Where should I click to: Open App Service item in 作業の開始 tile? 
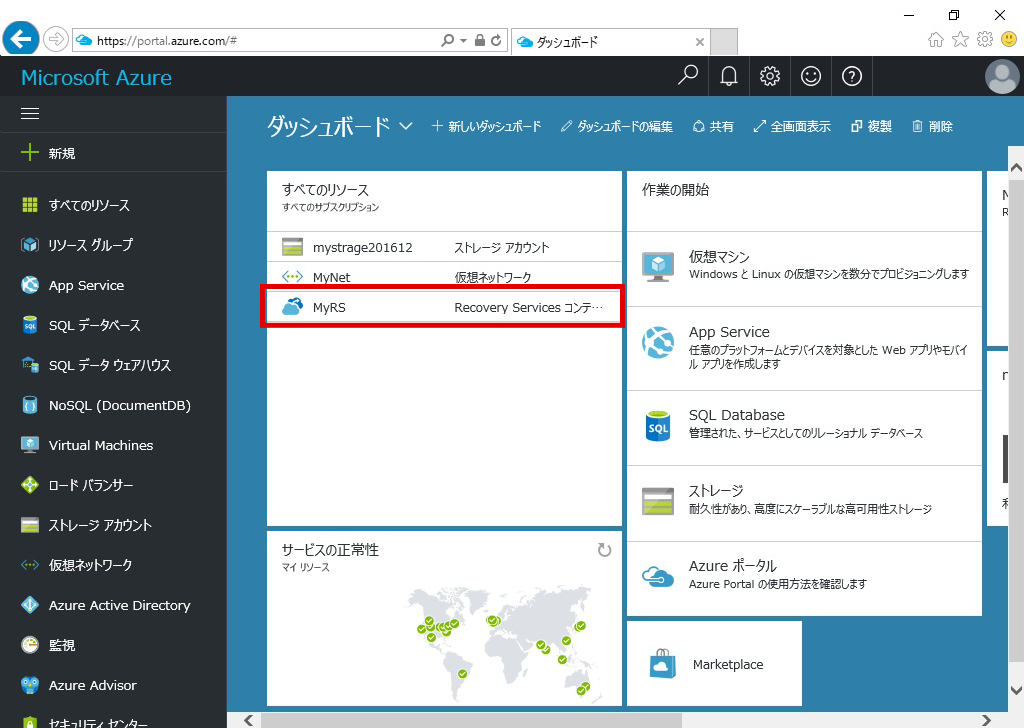tap(804, 349)
